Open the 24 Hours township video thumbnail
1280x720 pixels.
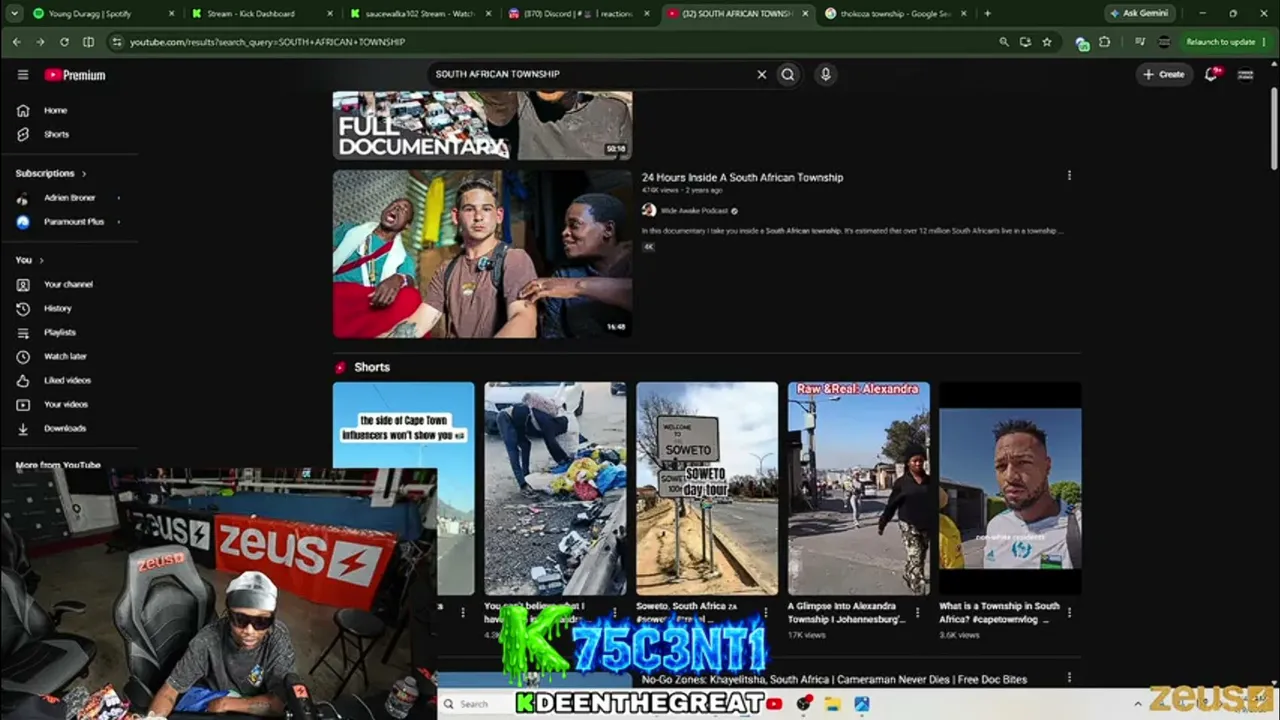[482, 254]
